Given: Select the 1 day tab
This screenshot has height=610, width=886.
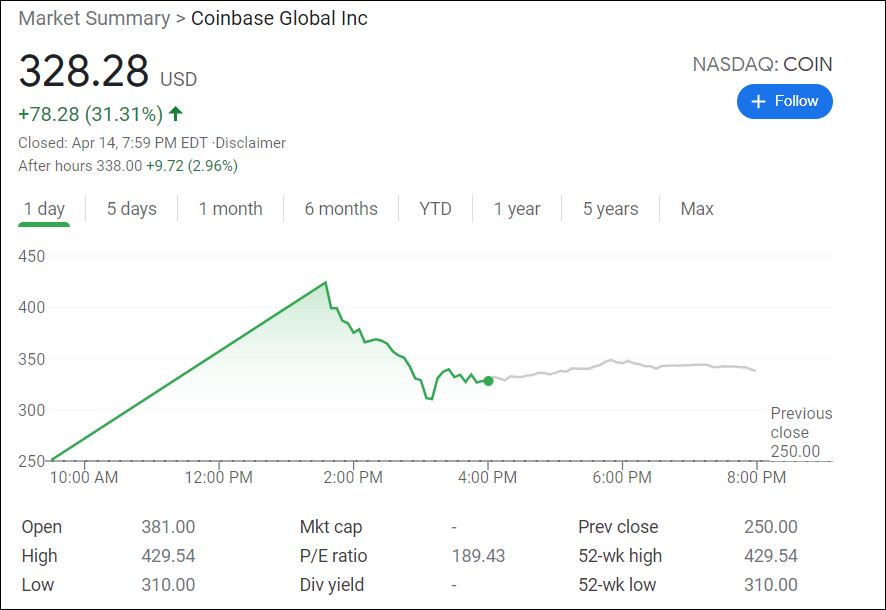Looking at the screenshot, I should [44, 209].
